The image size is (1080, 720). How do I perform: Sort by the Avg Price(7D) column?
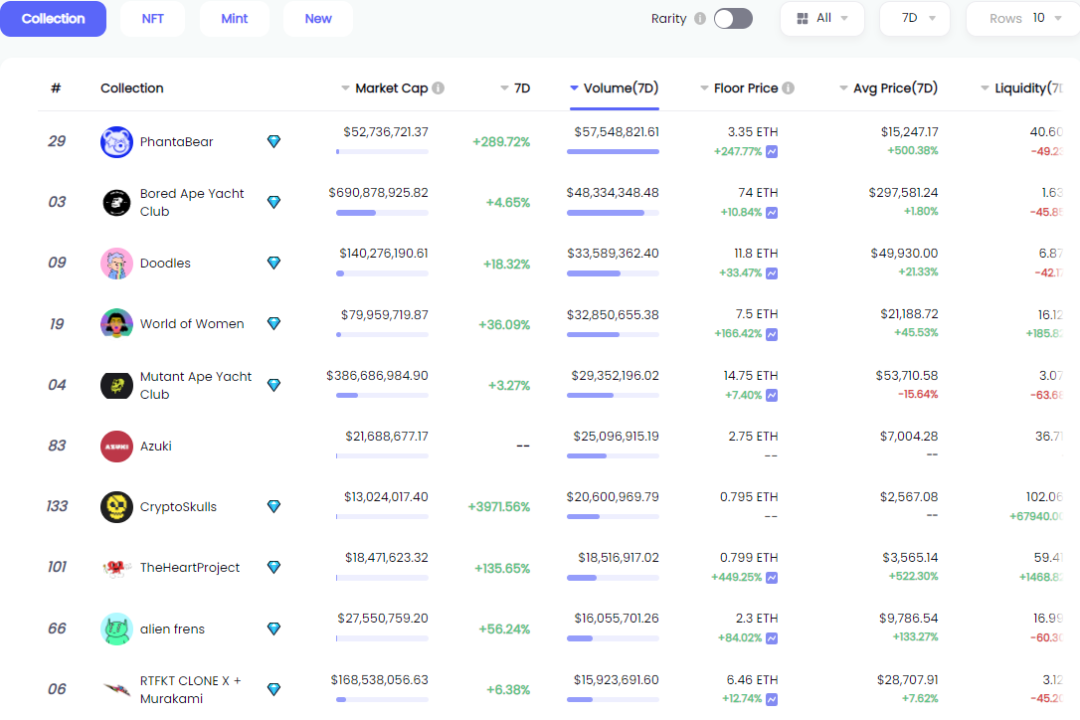889,88
